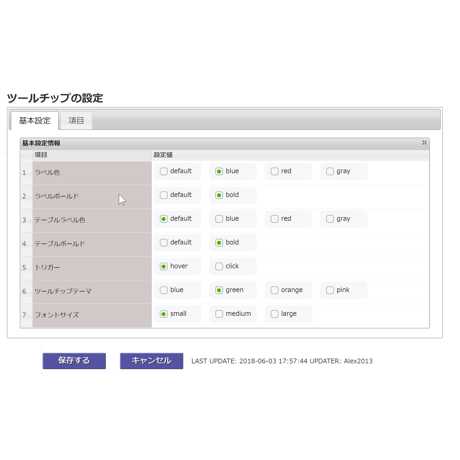Image resolution: width=460 pixels, height=460 pixels.
Task: Click the 設定値 column header
Action: pyautogui.click(x=290, y=155)
